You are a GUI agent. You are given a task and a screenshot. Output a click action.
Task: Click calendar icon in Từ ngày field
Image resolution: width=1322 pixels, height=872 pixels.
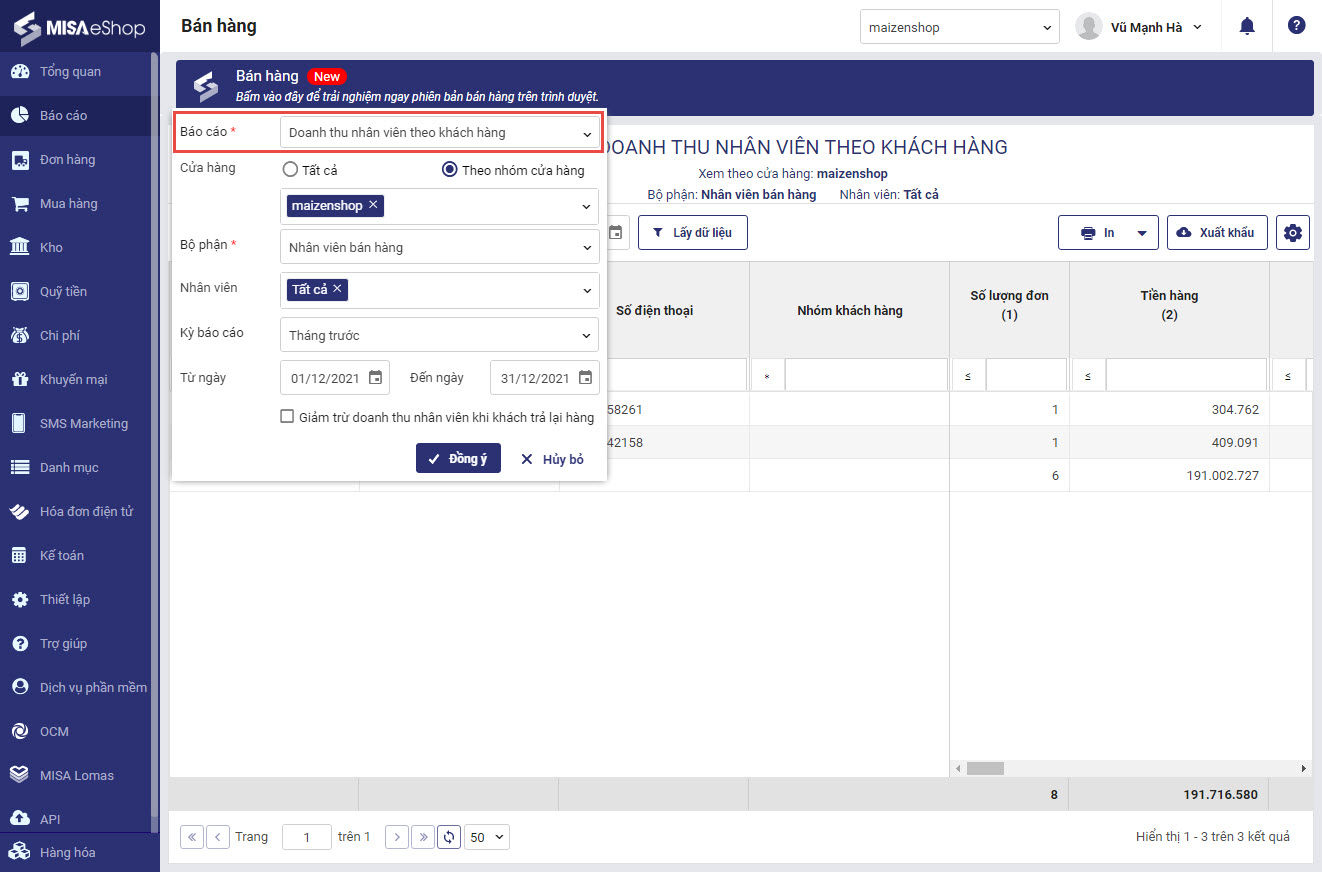pyautogui.click(x=375, y=378)
